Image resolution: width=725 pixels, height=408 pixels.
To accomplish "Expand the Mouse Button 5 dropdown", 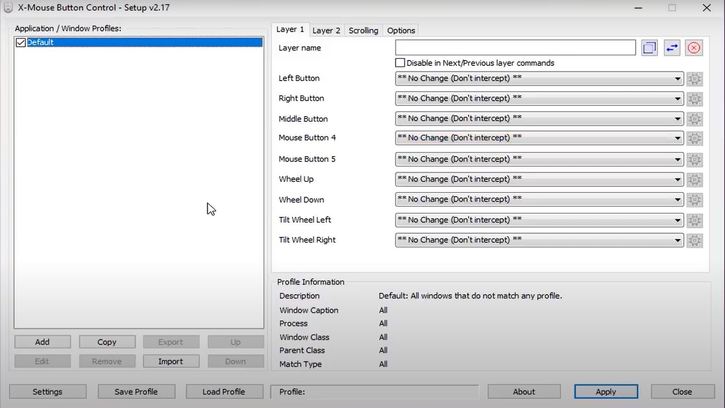I will pyautogui.click(x=539, y=159).
